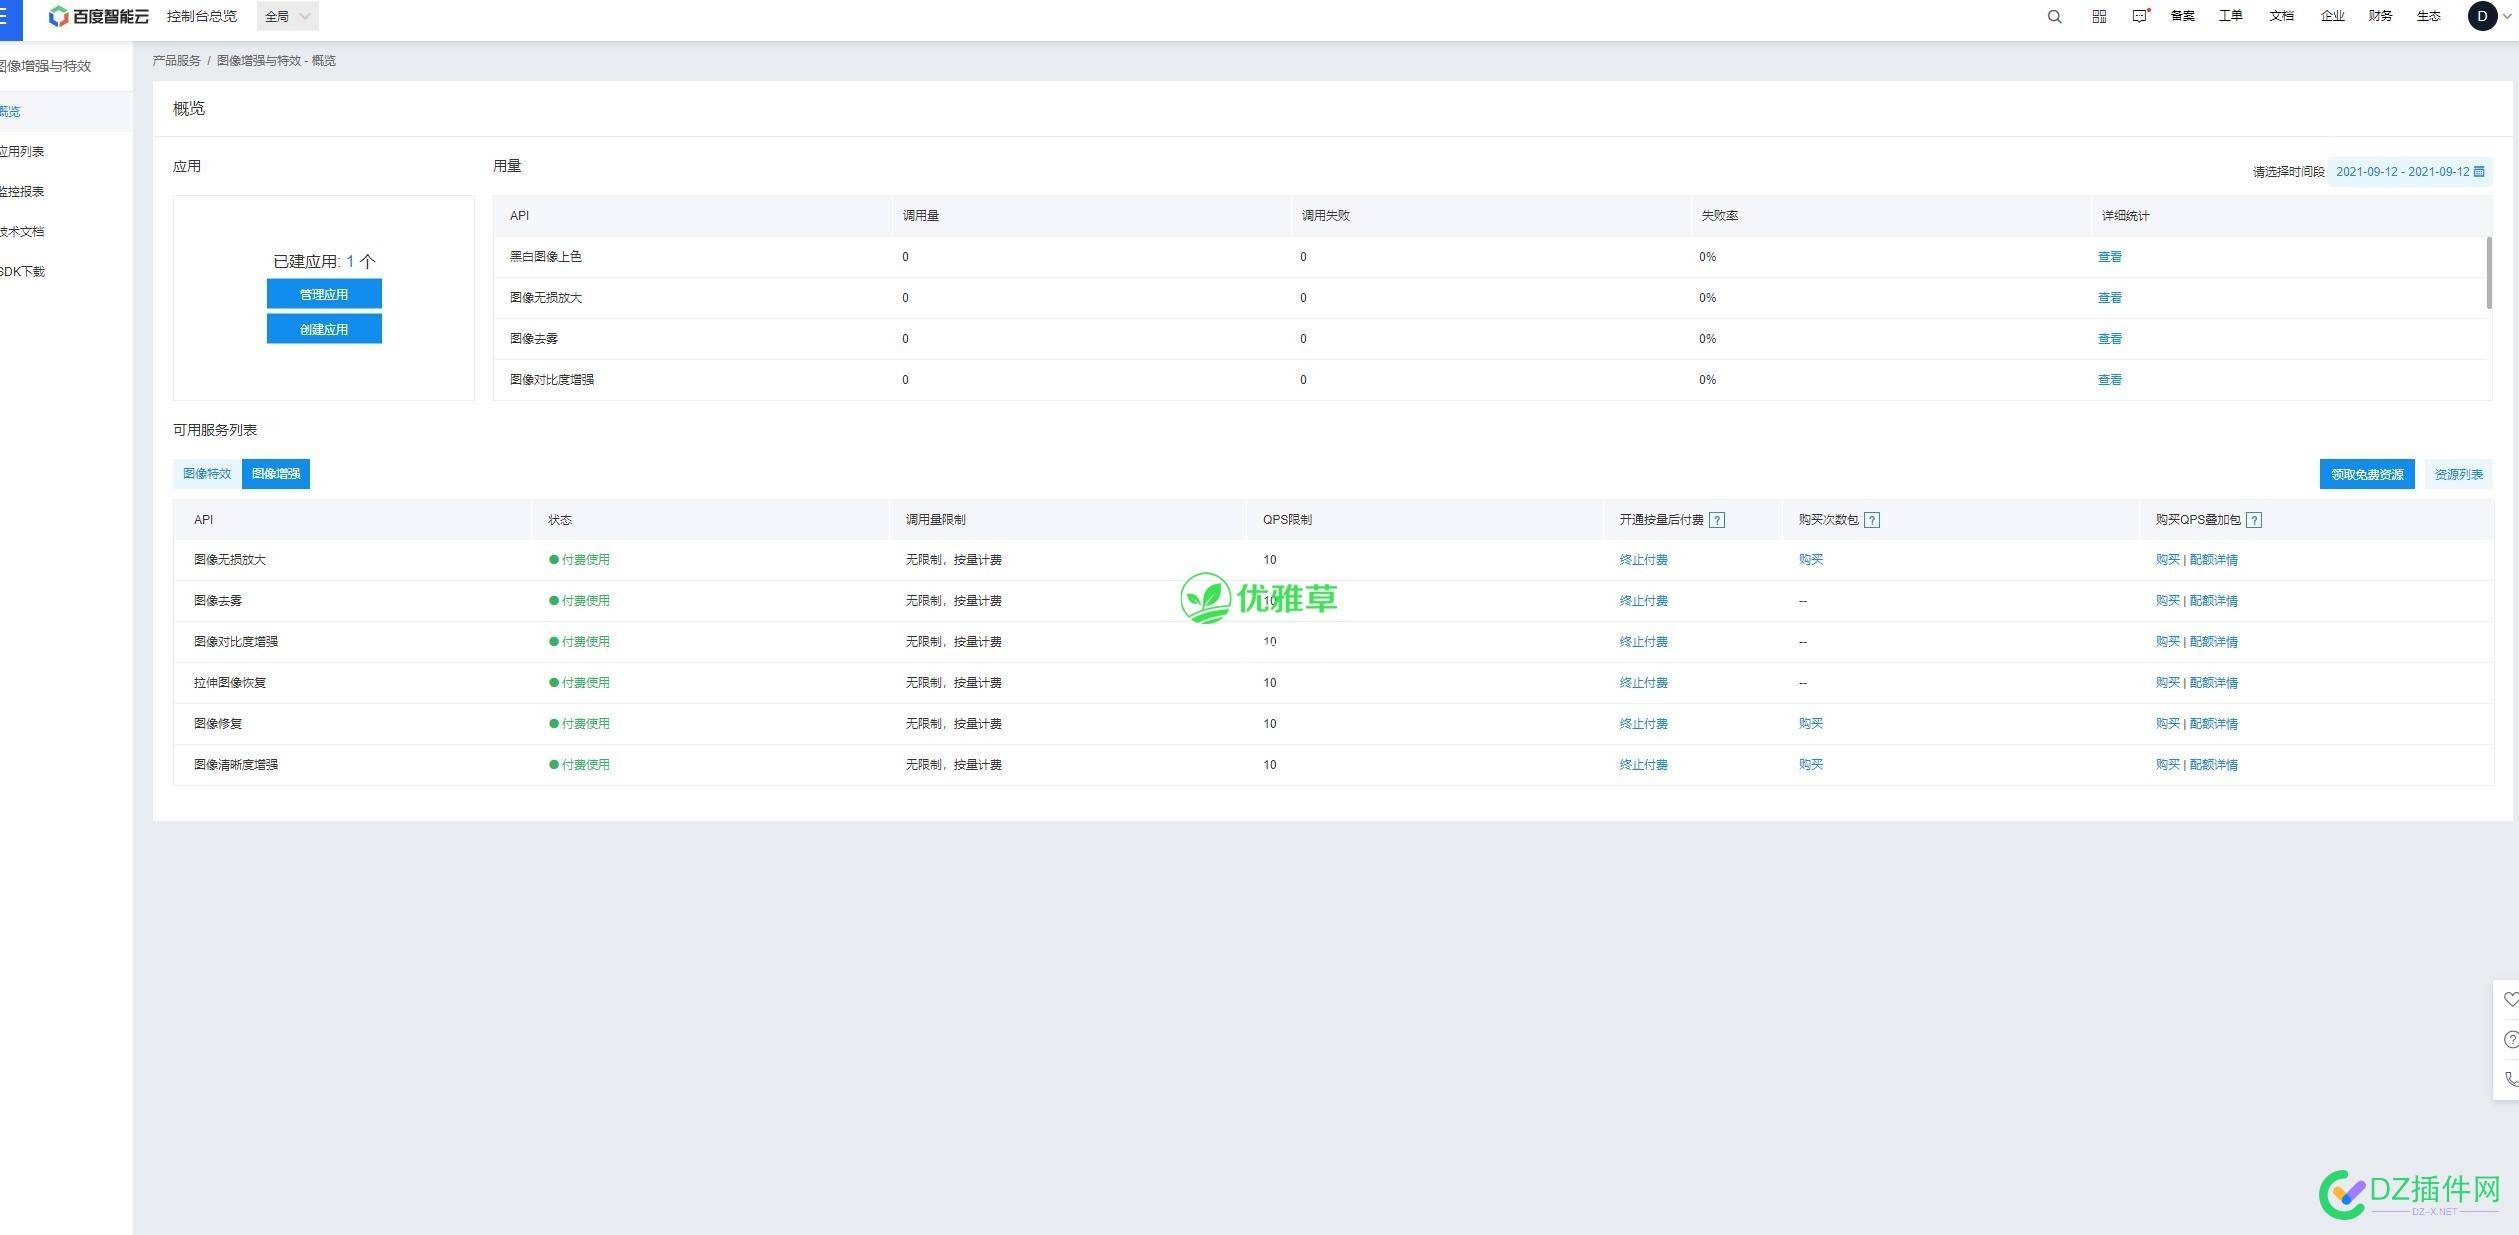Click 终止付费 for 图像无损放大
The height and width of the screenshot is (1235, 2519).
[x=1643, y=560]
